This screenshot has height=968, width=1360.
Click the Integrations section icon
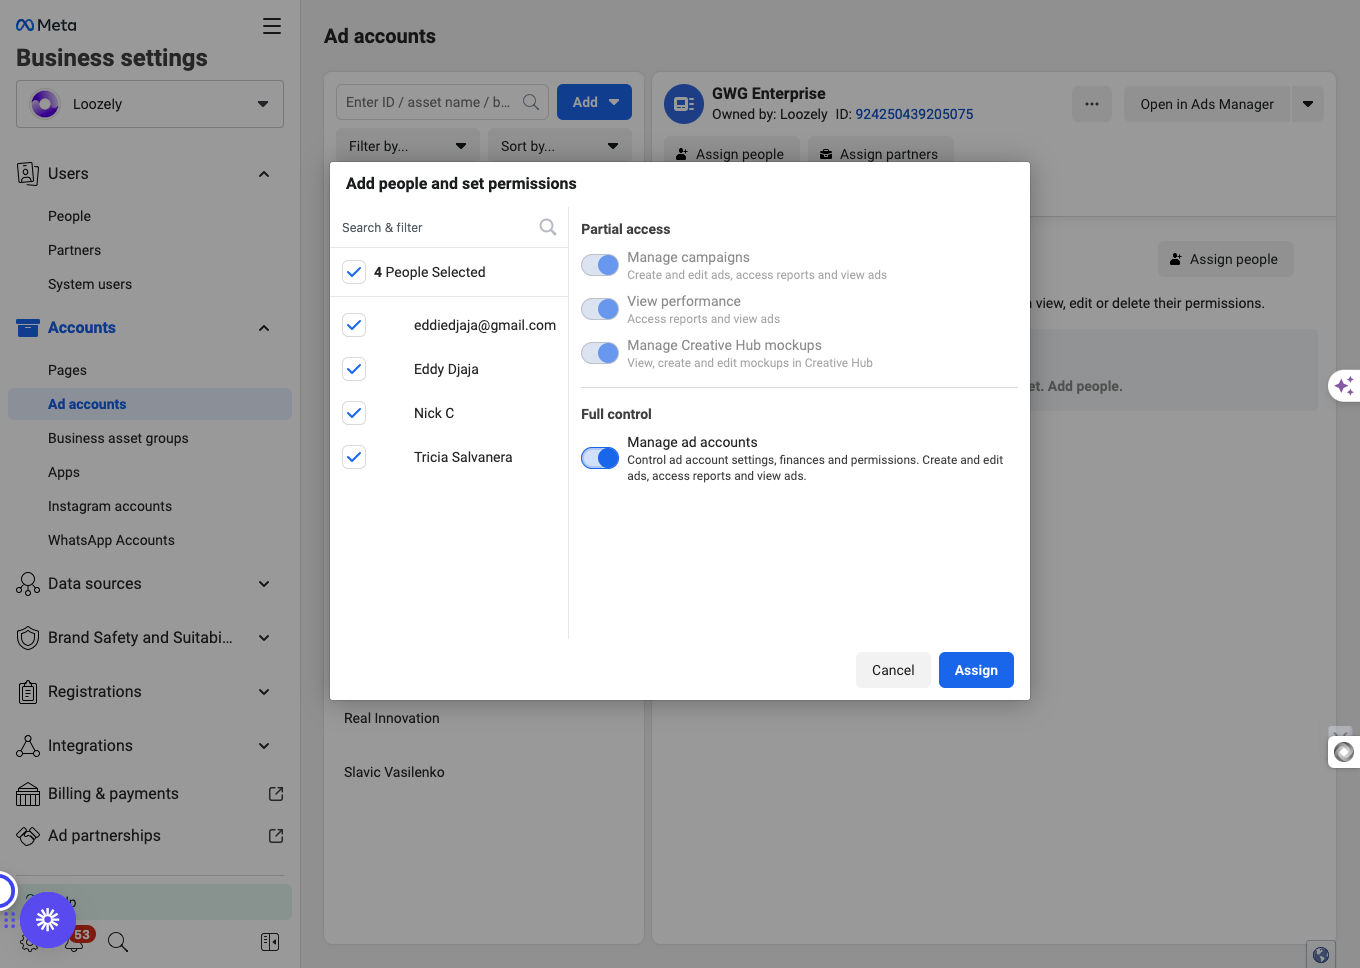tap(28, 746)
